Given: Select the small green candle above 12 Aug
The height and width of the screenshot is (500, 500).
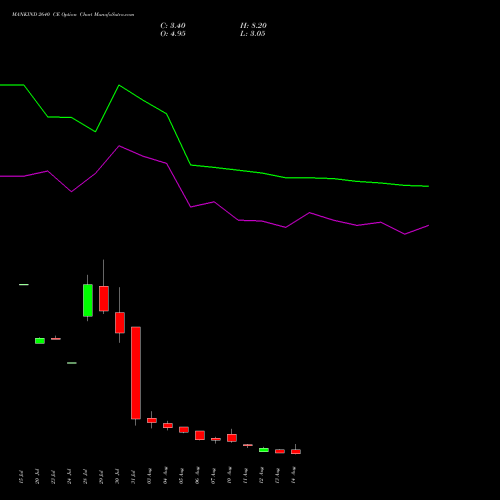Looking at the screenshot, I should coord(264,450).
